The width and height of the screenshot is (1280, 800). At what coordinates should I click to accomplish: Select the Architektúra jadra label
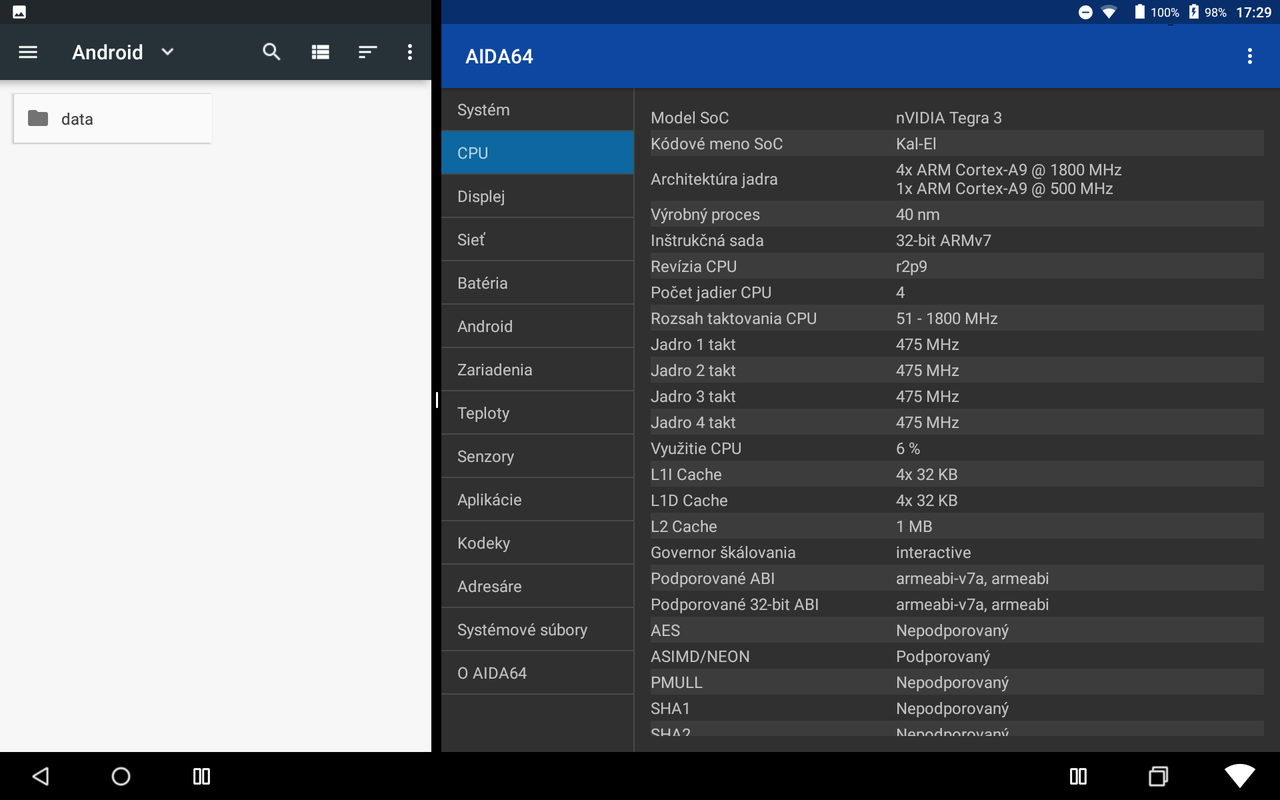(714, 179)
